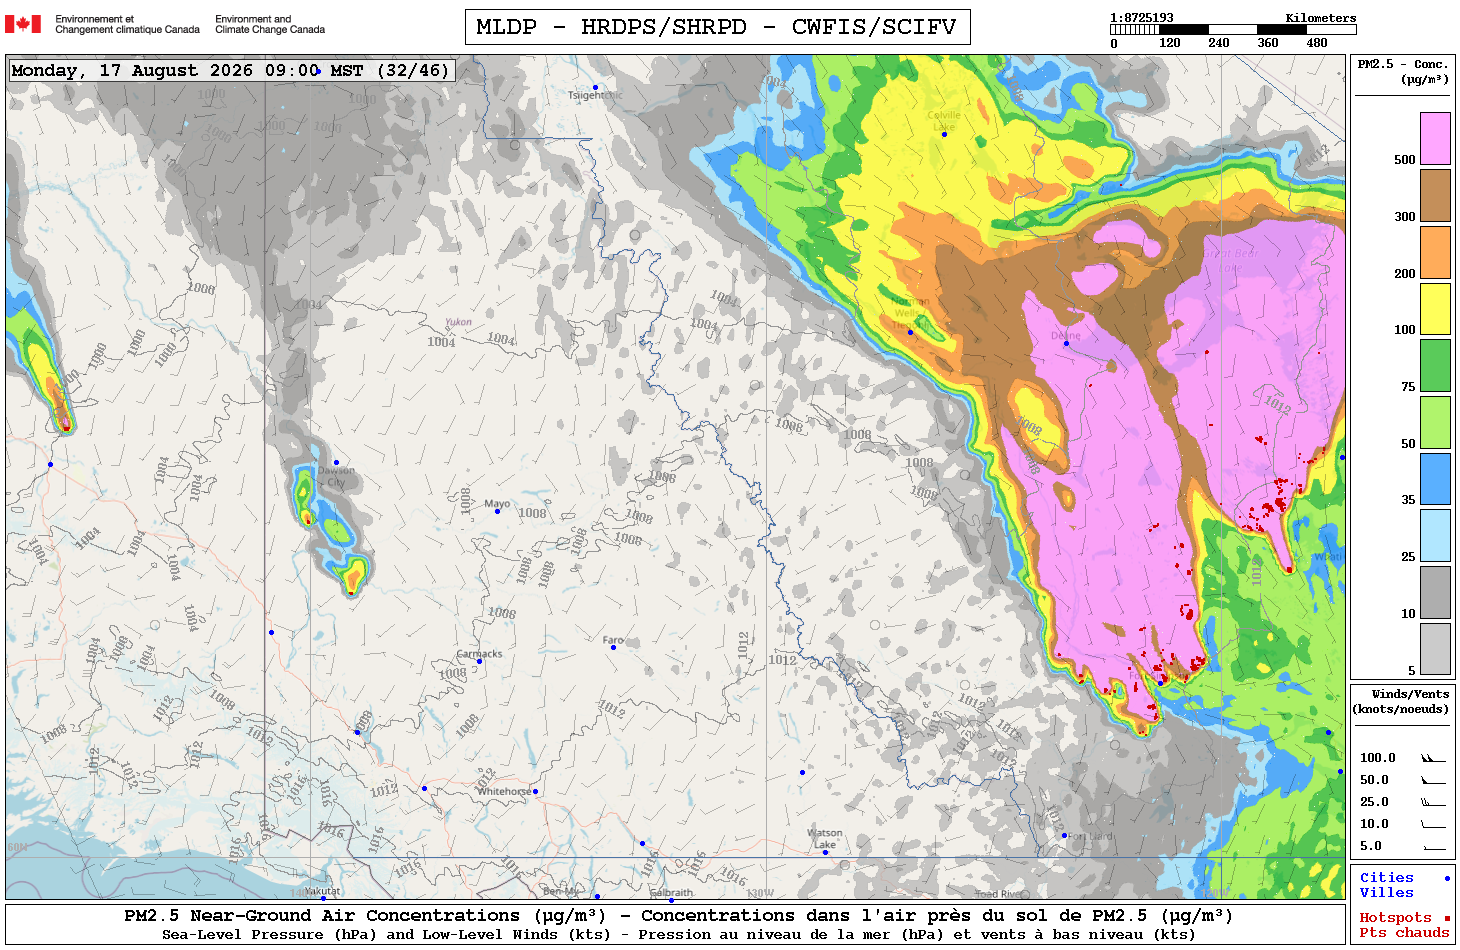Click the blue dot at Dawson City

[336, 462]
